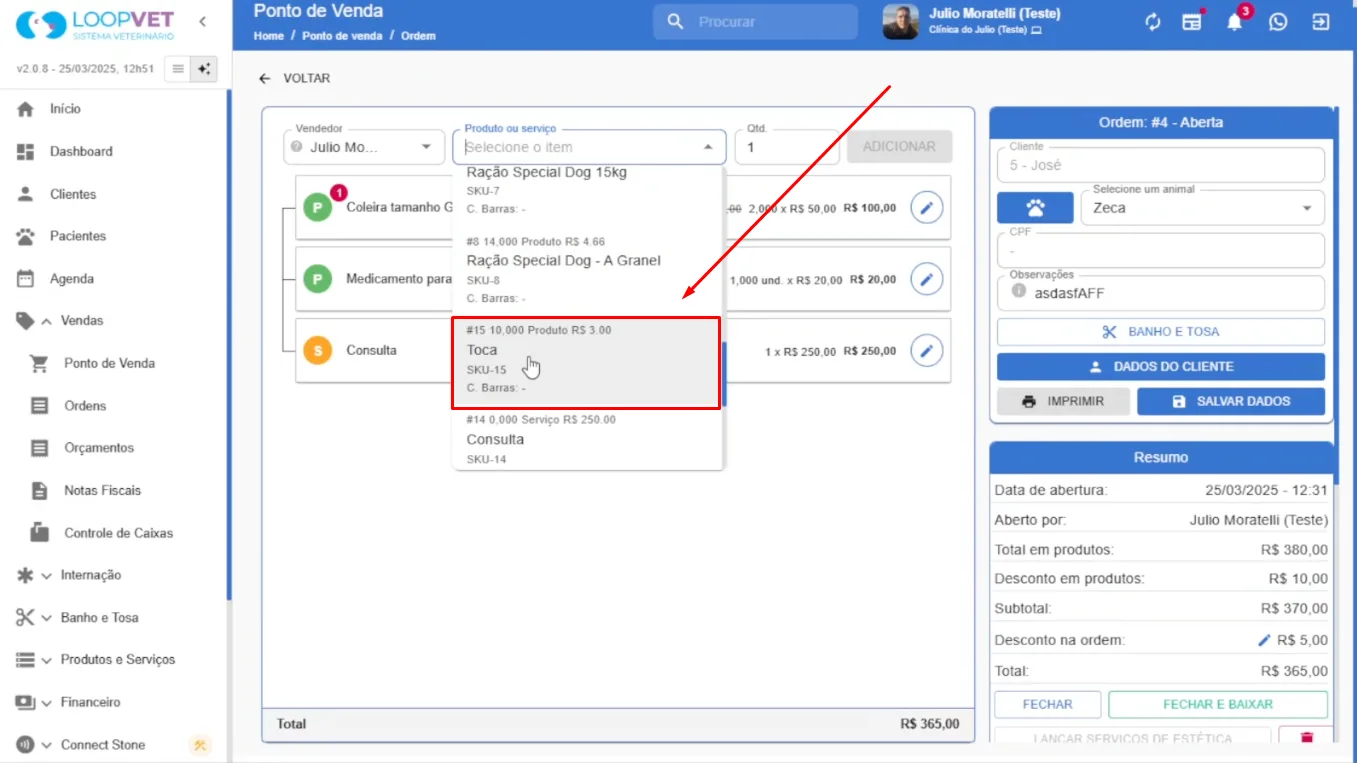The width and height of the screenshot is (1357, 763).
Task: Click the red trash delete order icon
Action: (1306, 738)
